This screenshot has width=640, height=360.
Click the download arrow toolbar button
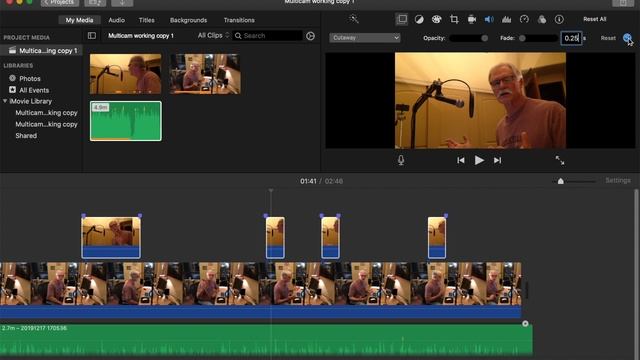(x=122, y=3)
